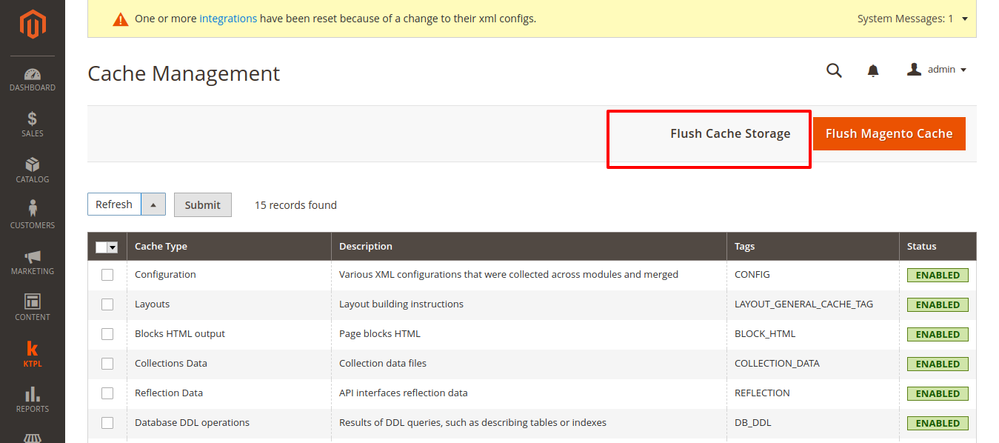The image size is (999, 443).
Task: Click the Magento logo icon
Action: click(x=32, y=25)
